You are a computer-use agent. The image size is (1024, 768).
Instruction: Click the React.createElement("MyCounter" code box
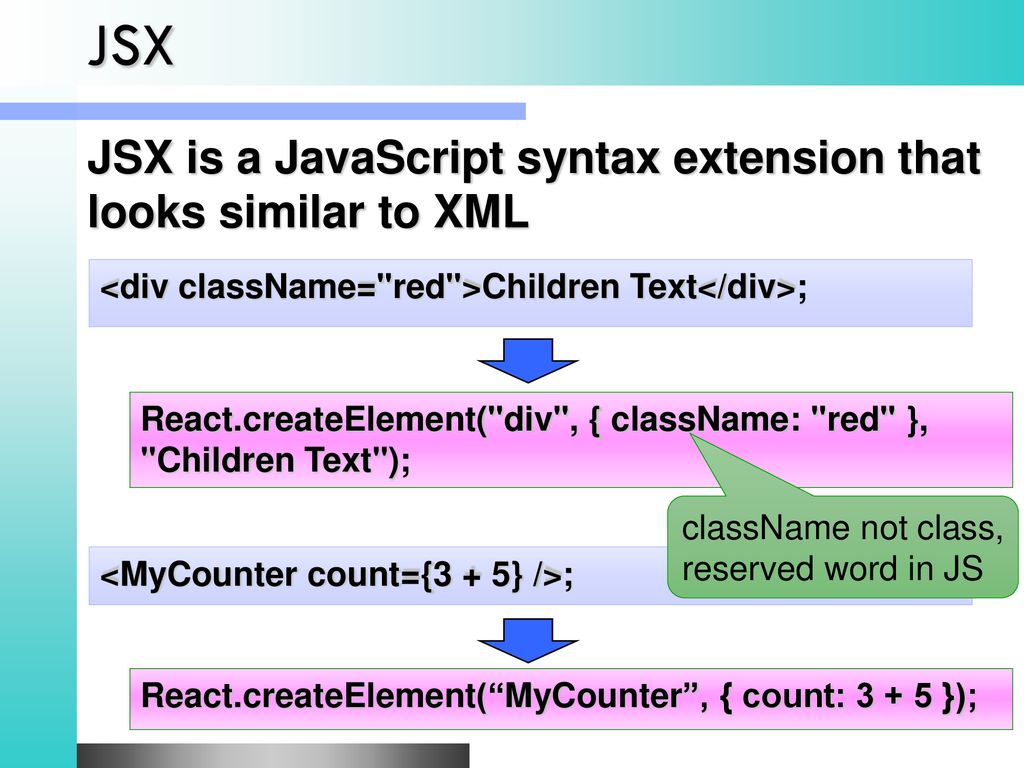tap(571, 698)
